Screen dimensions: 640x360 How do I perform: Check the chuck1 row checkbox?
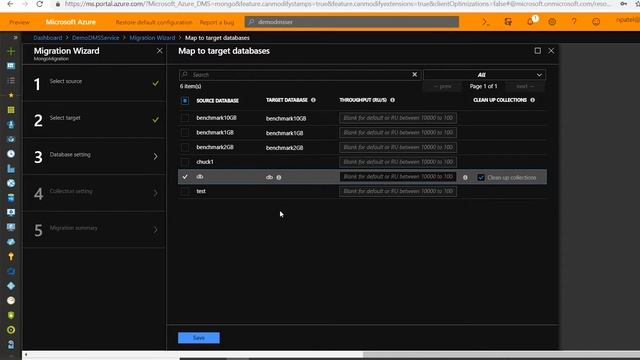coord(185,162)
